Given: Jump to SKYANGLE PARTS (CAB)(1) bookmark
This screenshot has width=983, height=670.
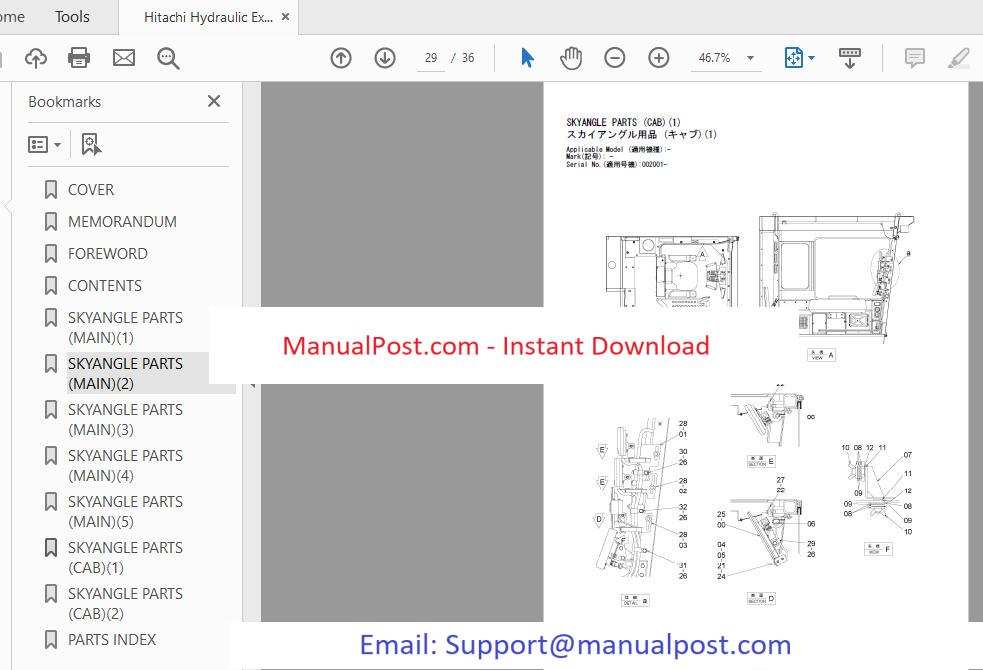Looking at the screenshot, I should pyautogui.click(x=125, y=557).
